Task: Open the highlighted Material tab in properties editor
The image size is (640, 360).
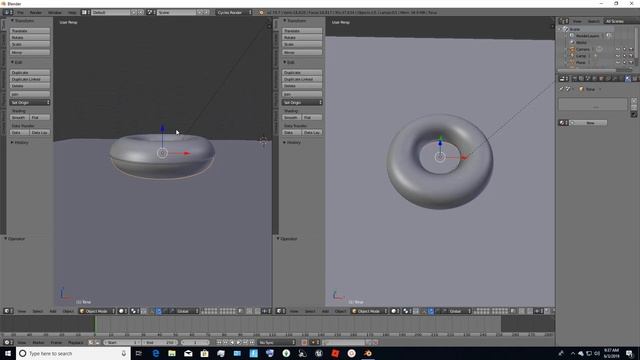Action: click(x=628, y=78)
